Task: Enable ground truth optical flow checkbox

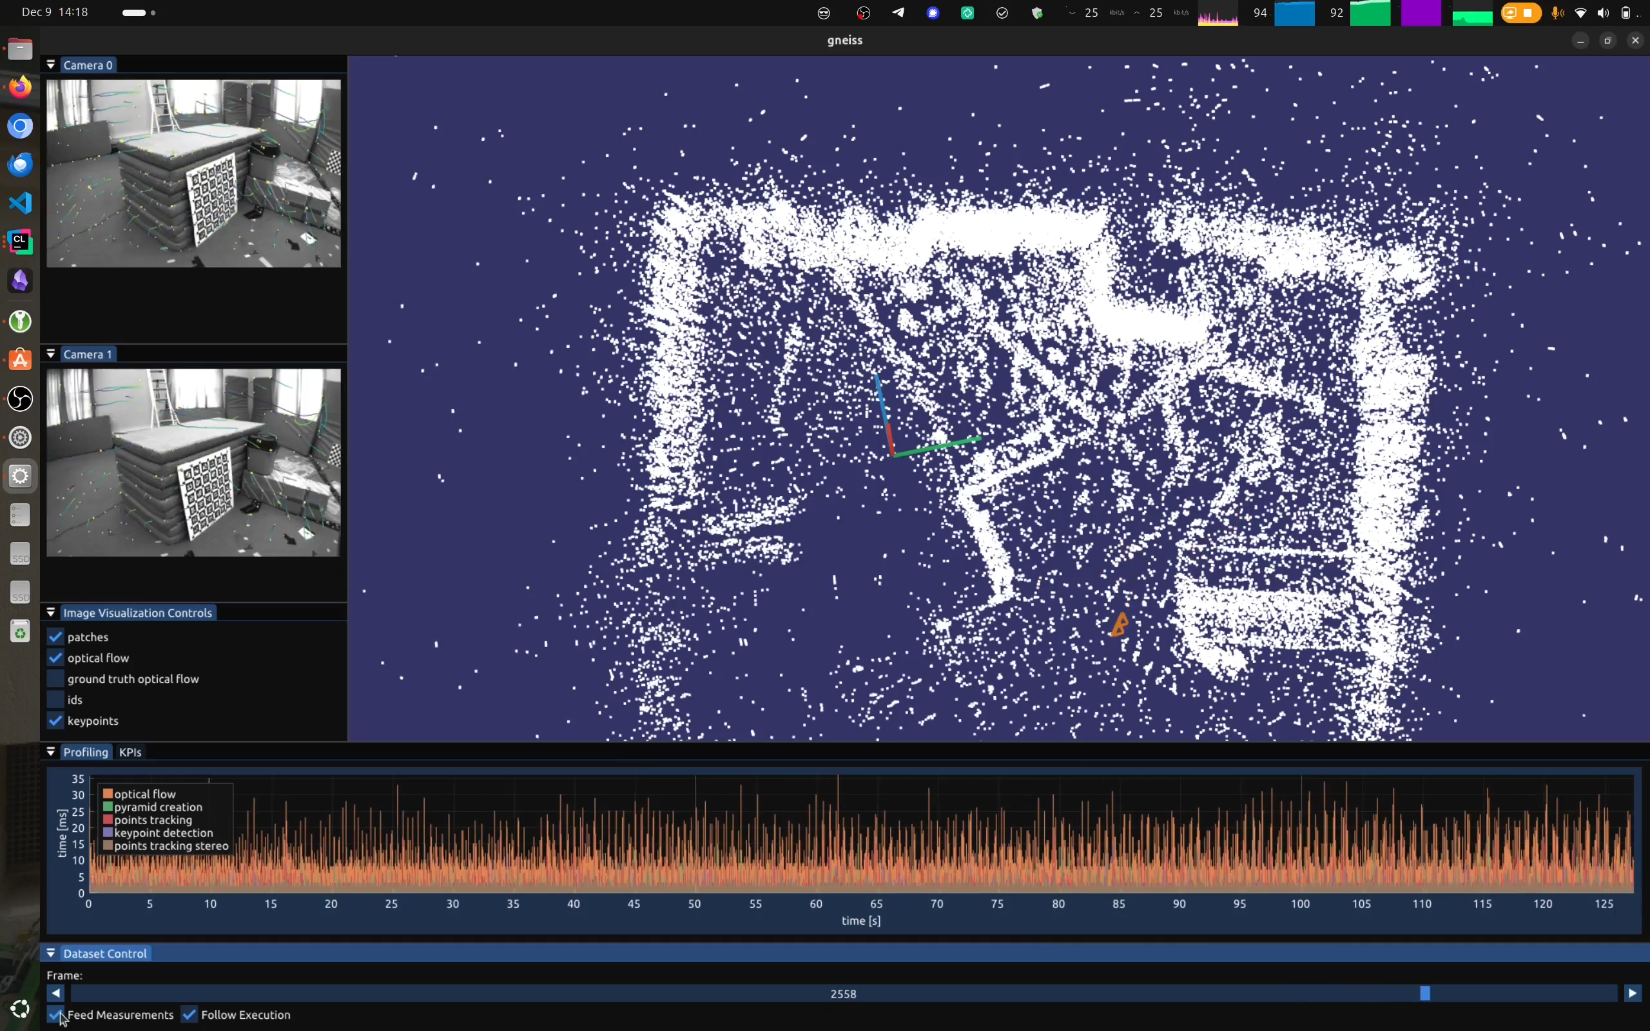Action: (x=56, y=679)
